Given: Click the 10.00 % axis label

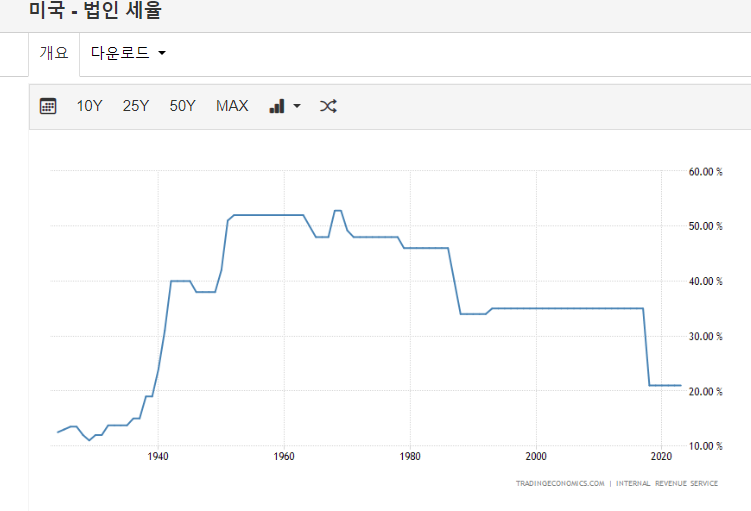Looking at the screenshot, I should click(705, 446).
